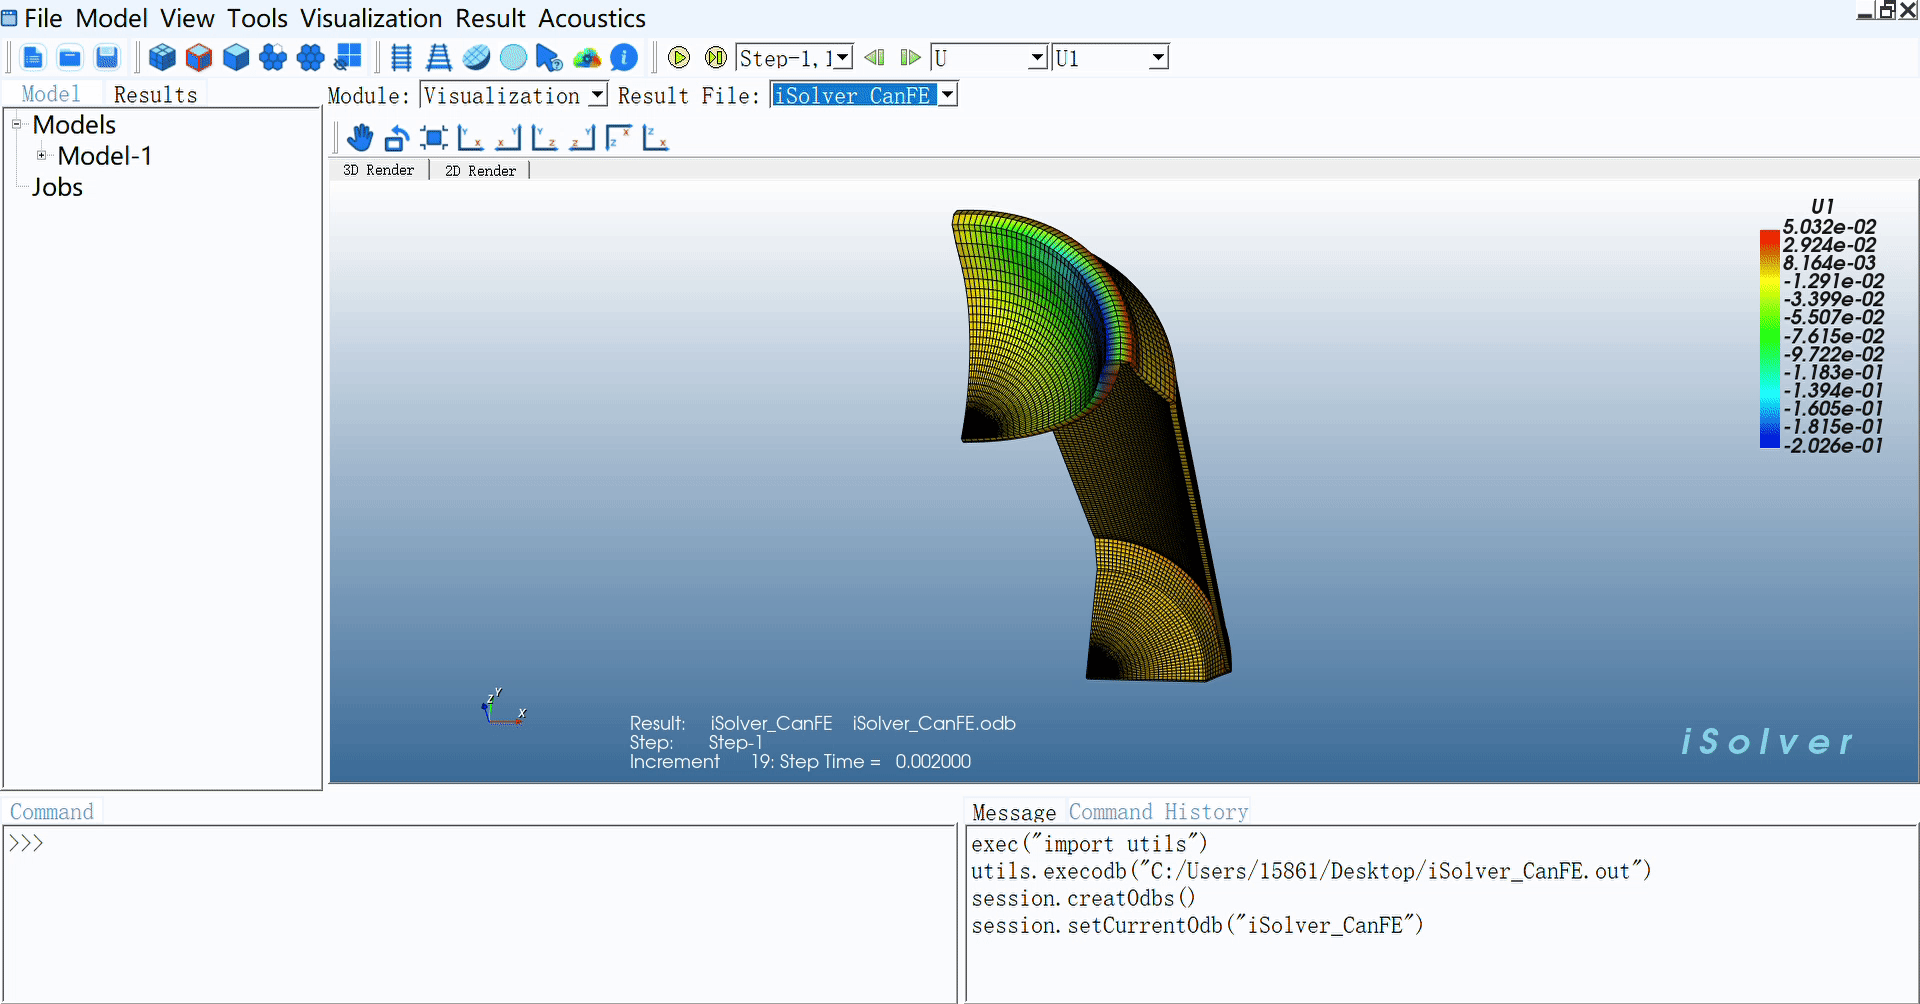The image size is (1920, 1004).
Task: Click the Fit view to screen icon
Action: pos(434,138)
